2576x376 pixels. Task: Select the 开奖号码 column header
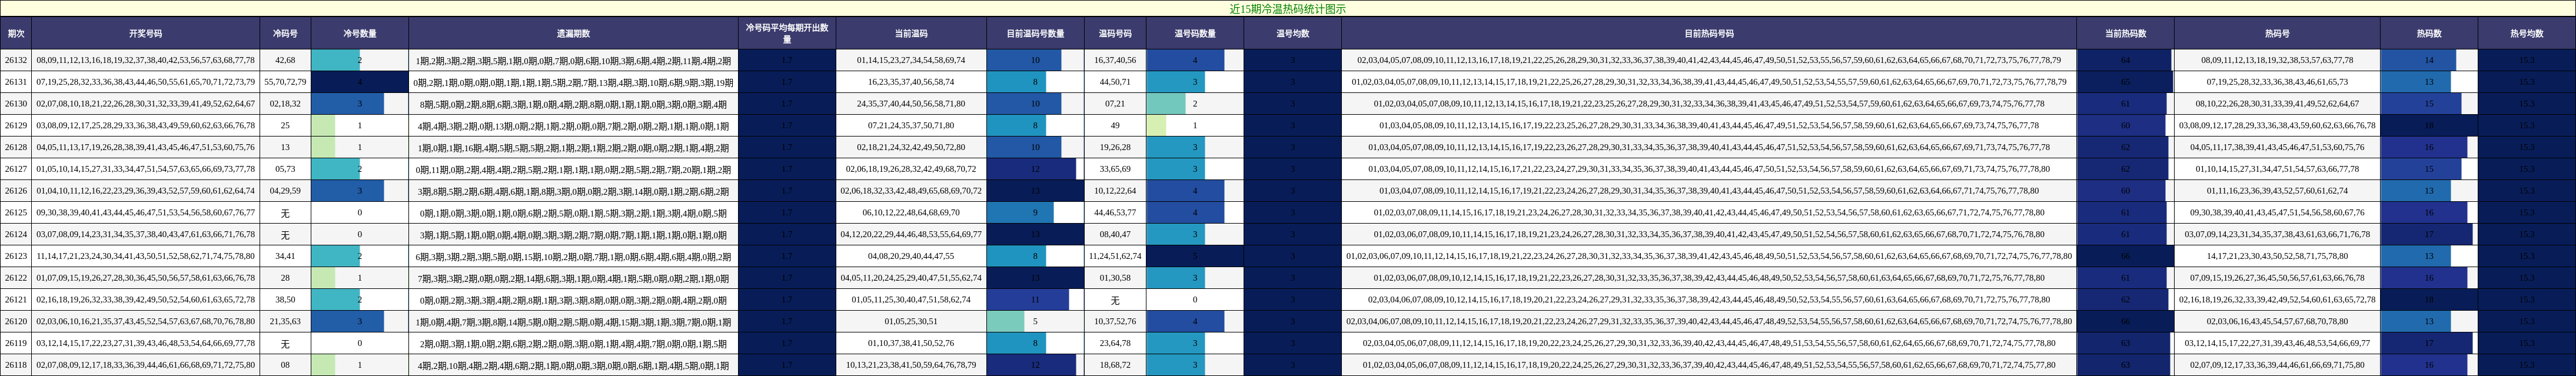pyautogui.click(x=146, y=33)
